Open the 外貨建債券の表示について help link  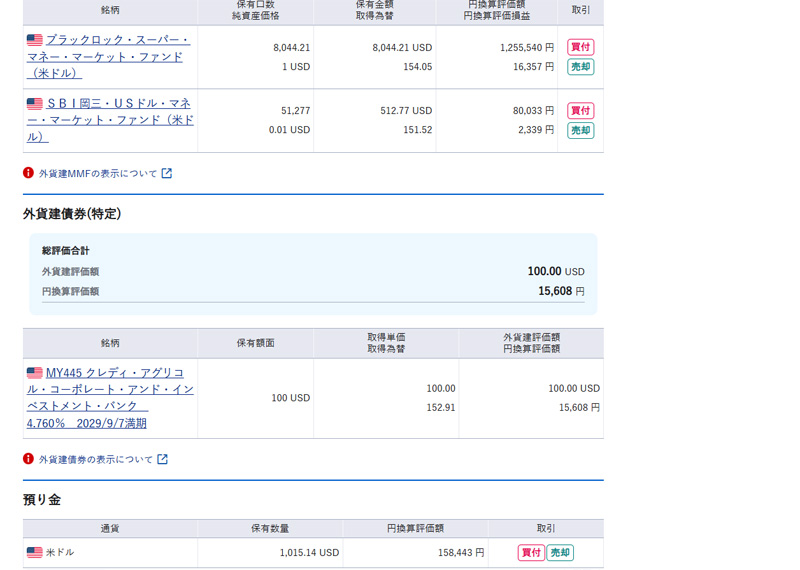(x=96, y=459)
